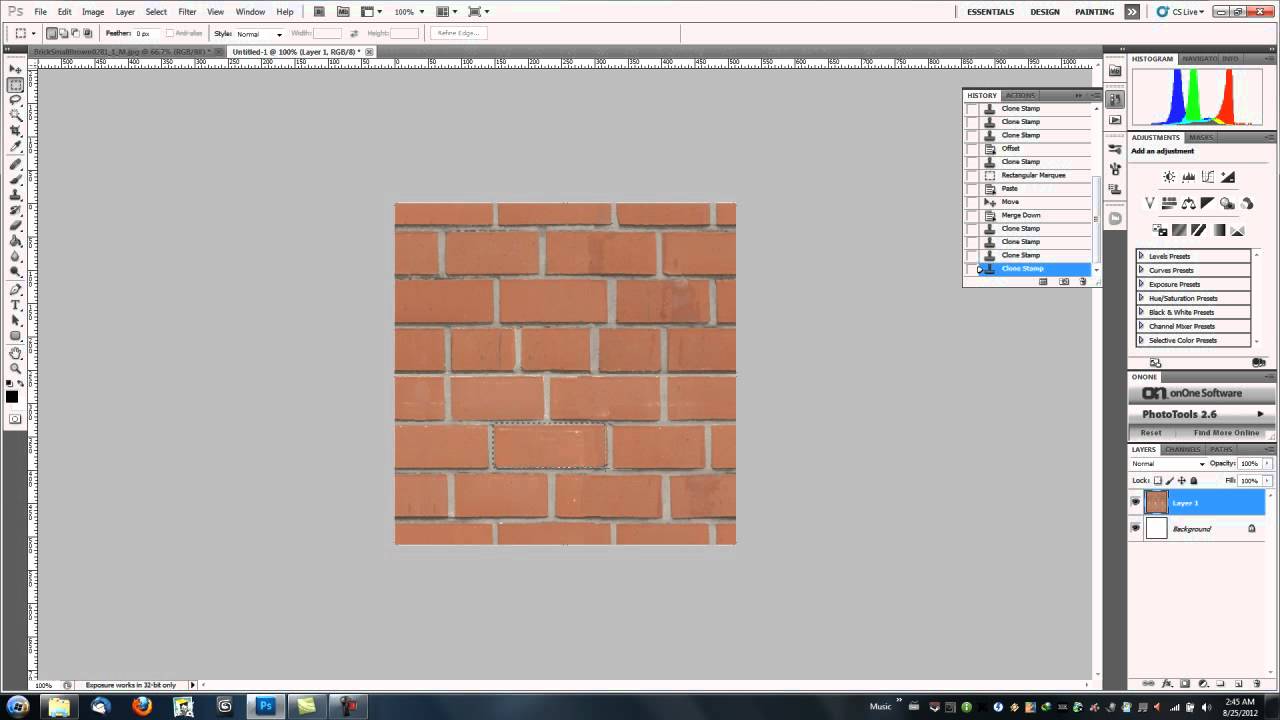
Task: Click the foreground color swatch
Action: [12, 396]
